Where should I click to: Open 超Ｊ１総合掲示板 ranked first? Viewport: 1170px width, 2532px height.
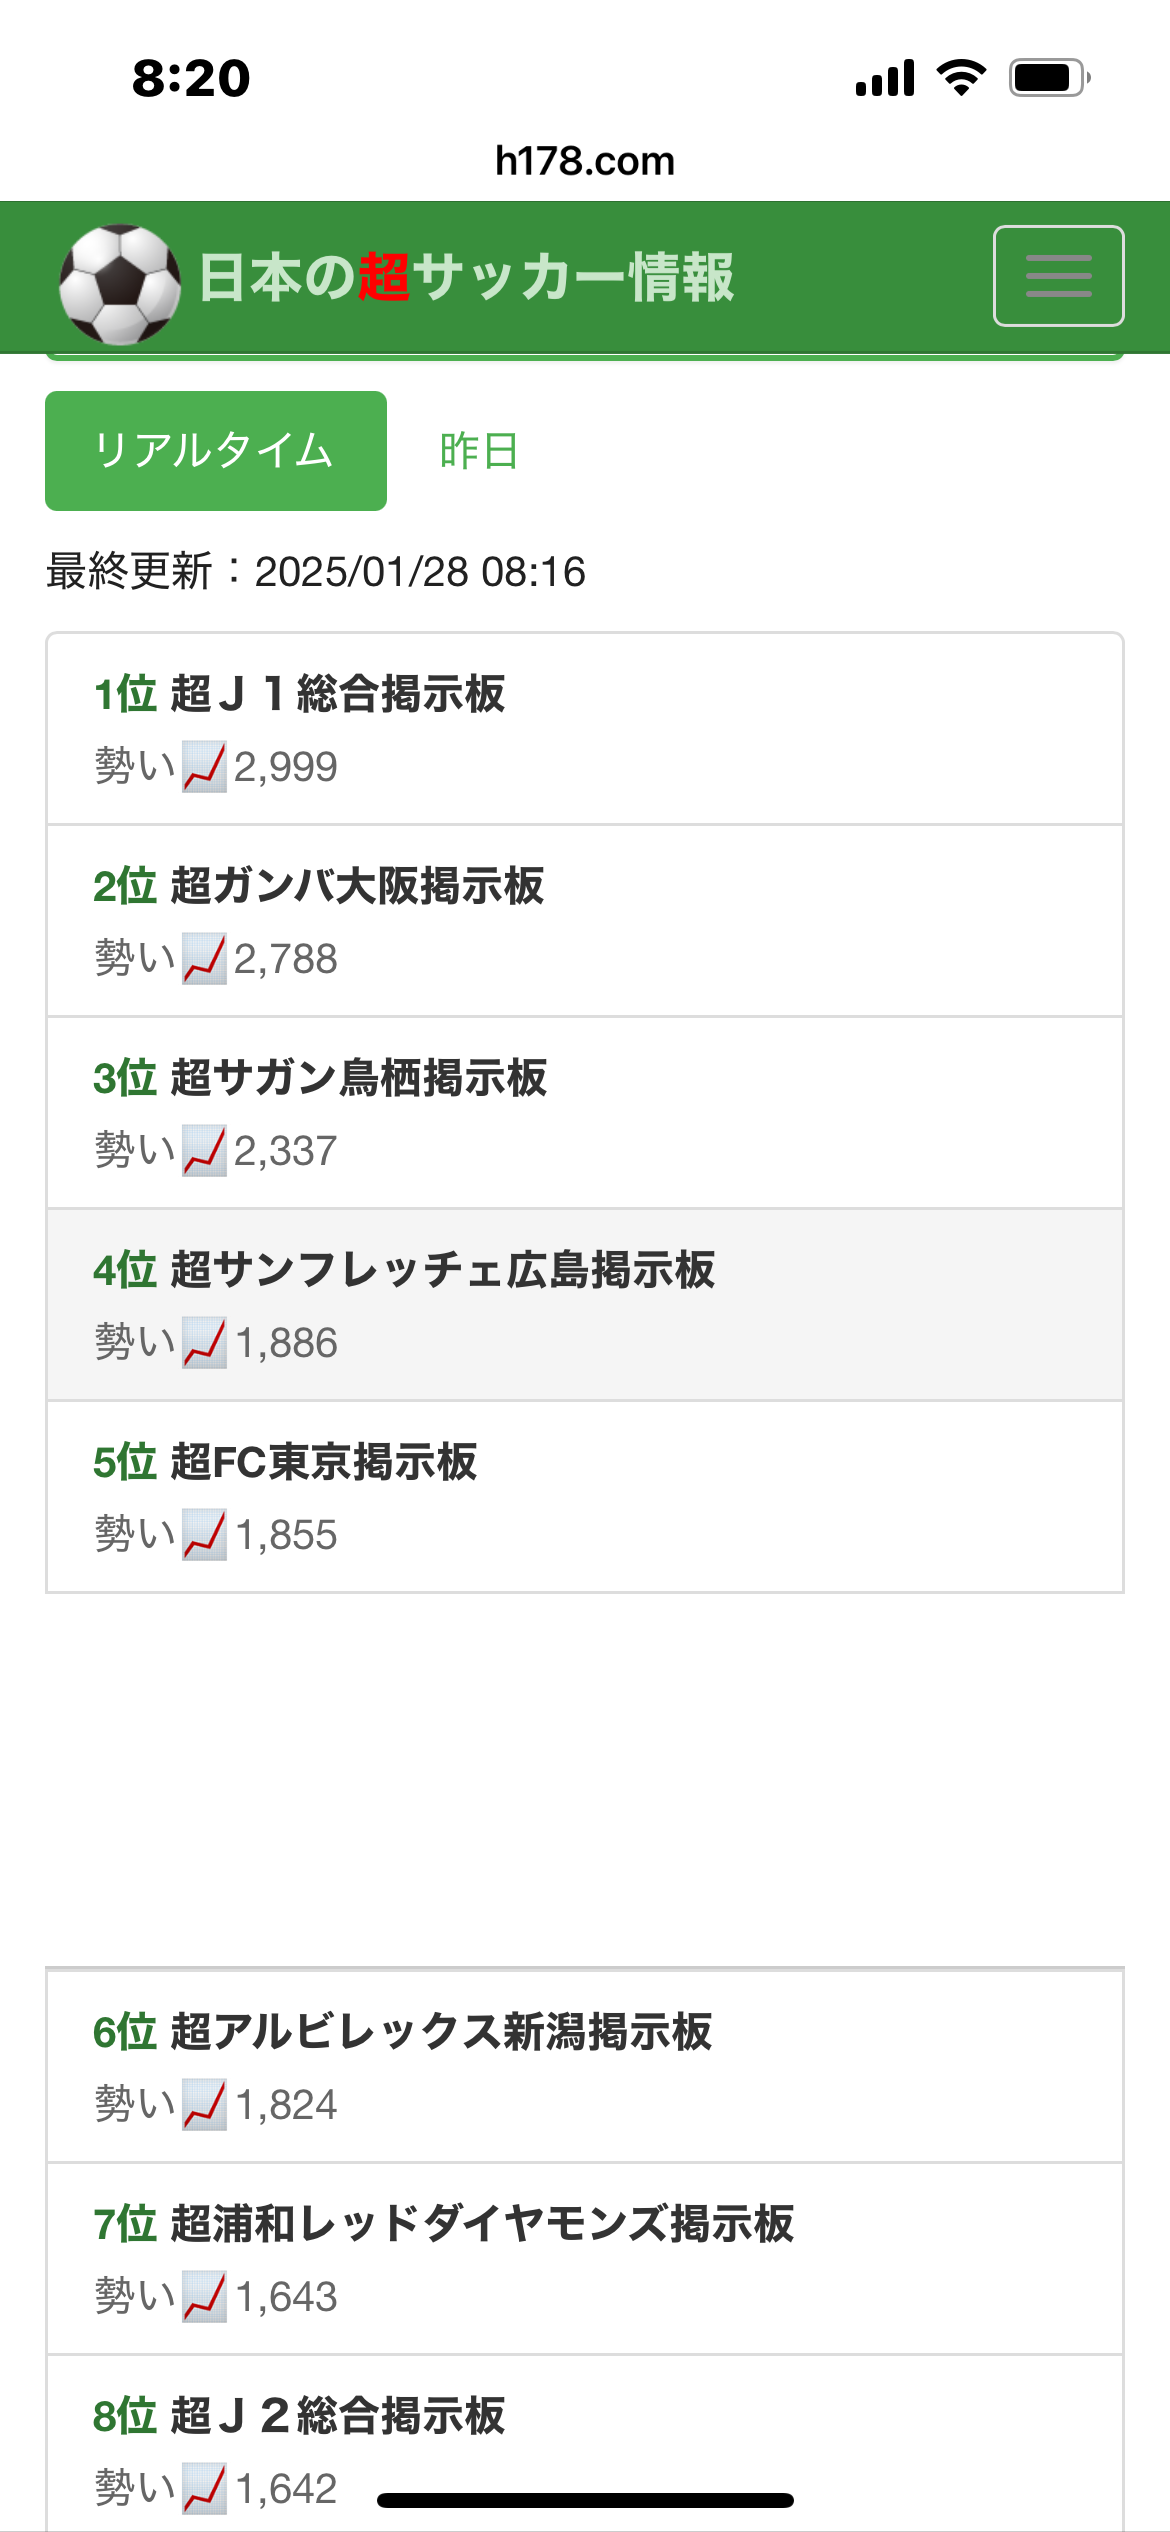(338, 694)
